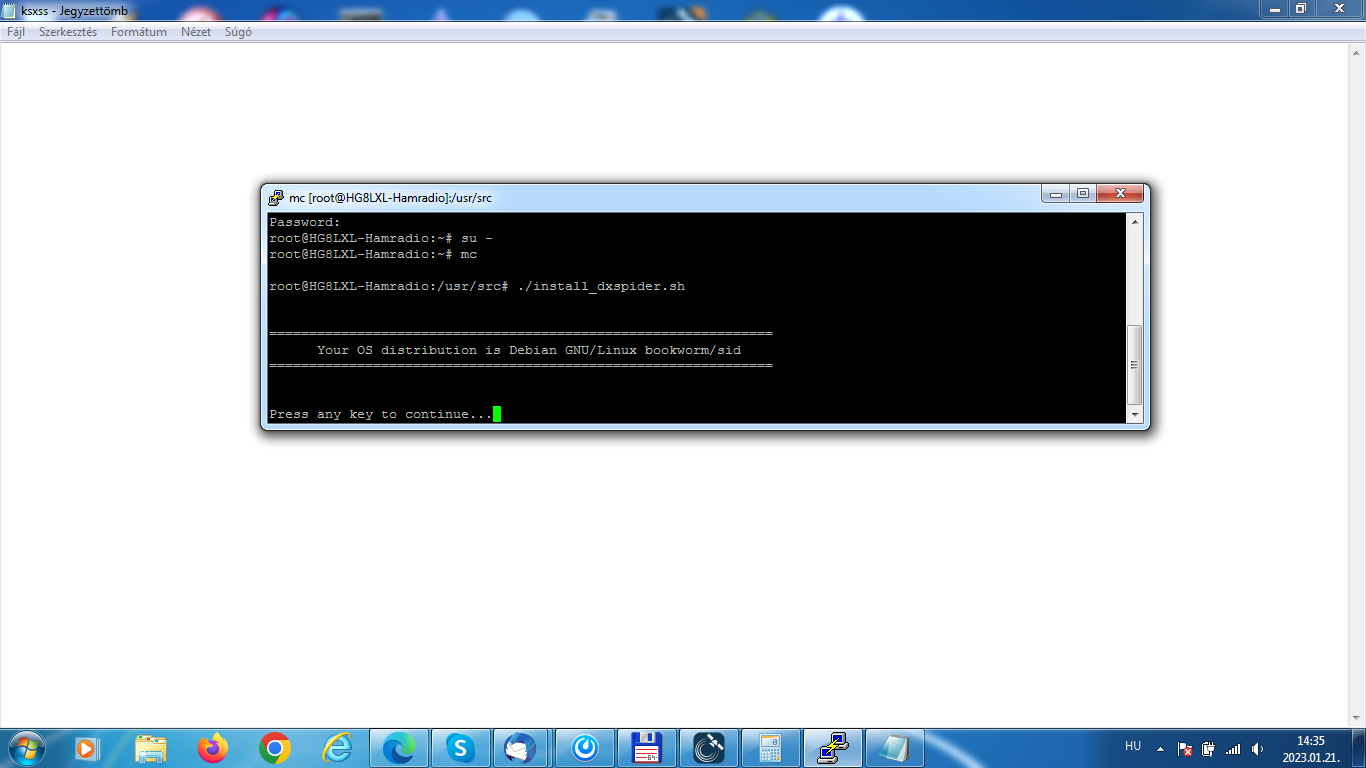
Task: Open the Súgó menu
Action: click(x=238, y=32)
